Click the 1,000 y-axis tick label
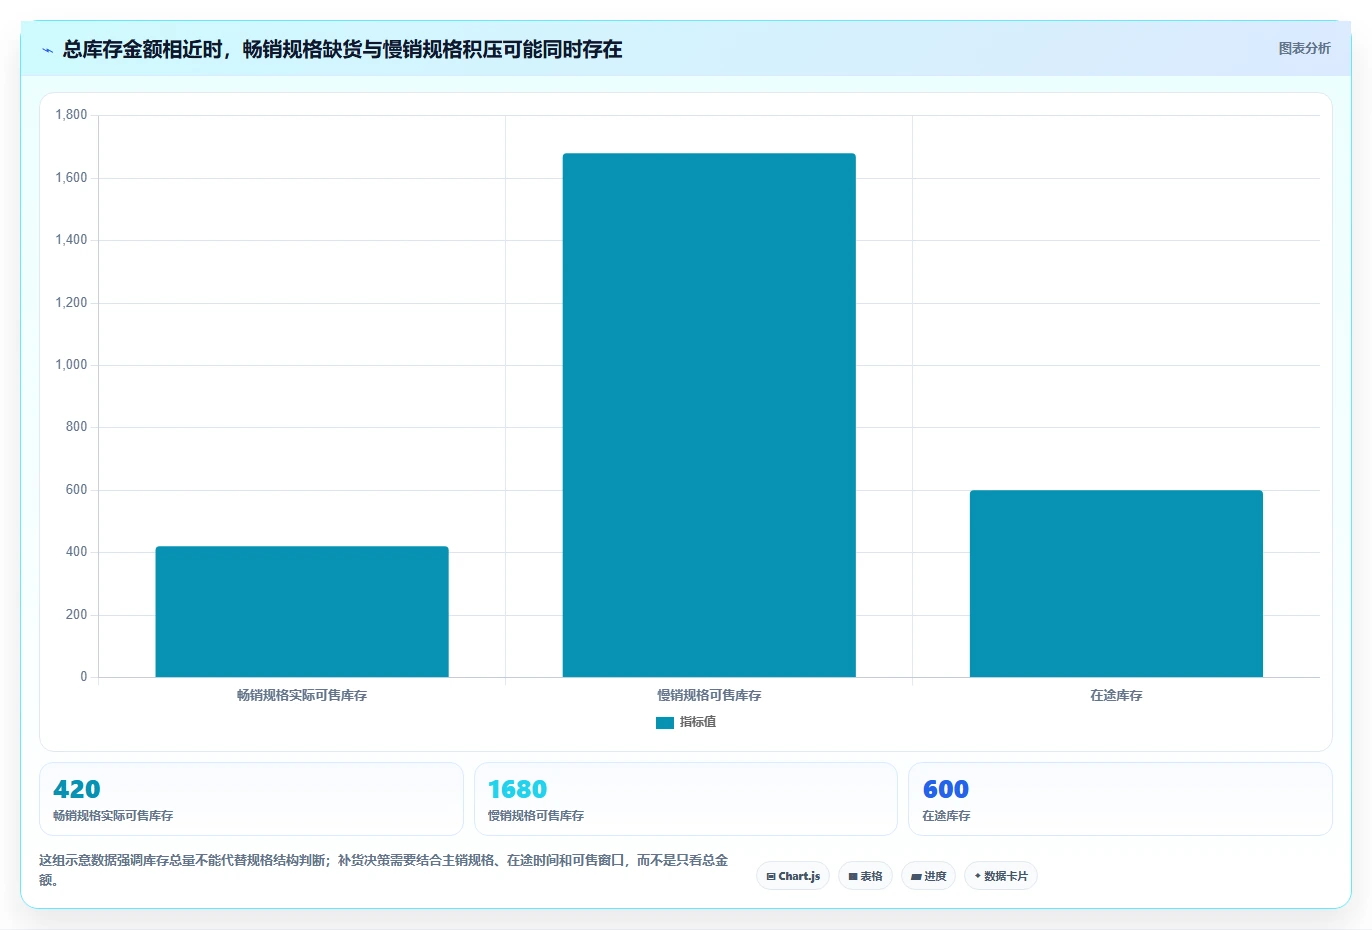Image resolution: width=1372 pixels, height=930 pixels. 71,365
